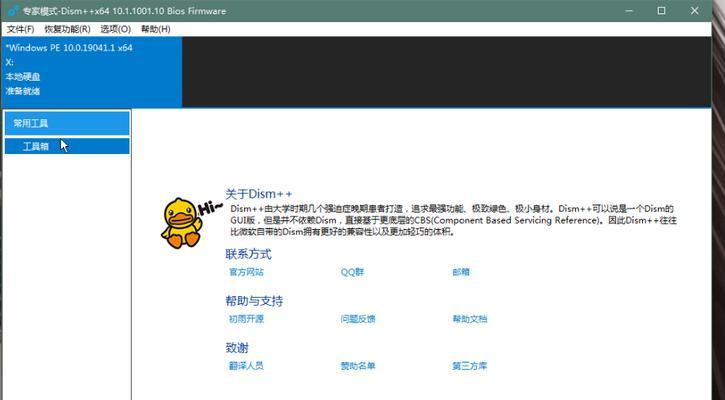Open the 帮助(H) menu

(156, 29)
